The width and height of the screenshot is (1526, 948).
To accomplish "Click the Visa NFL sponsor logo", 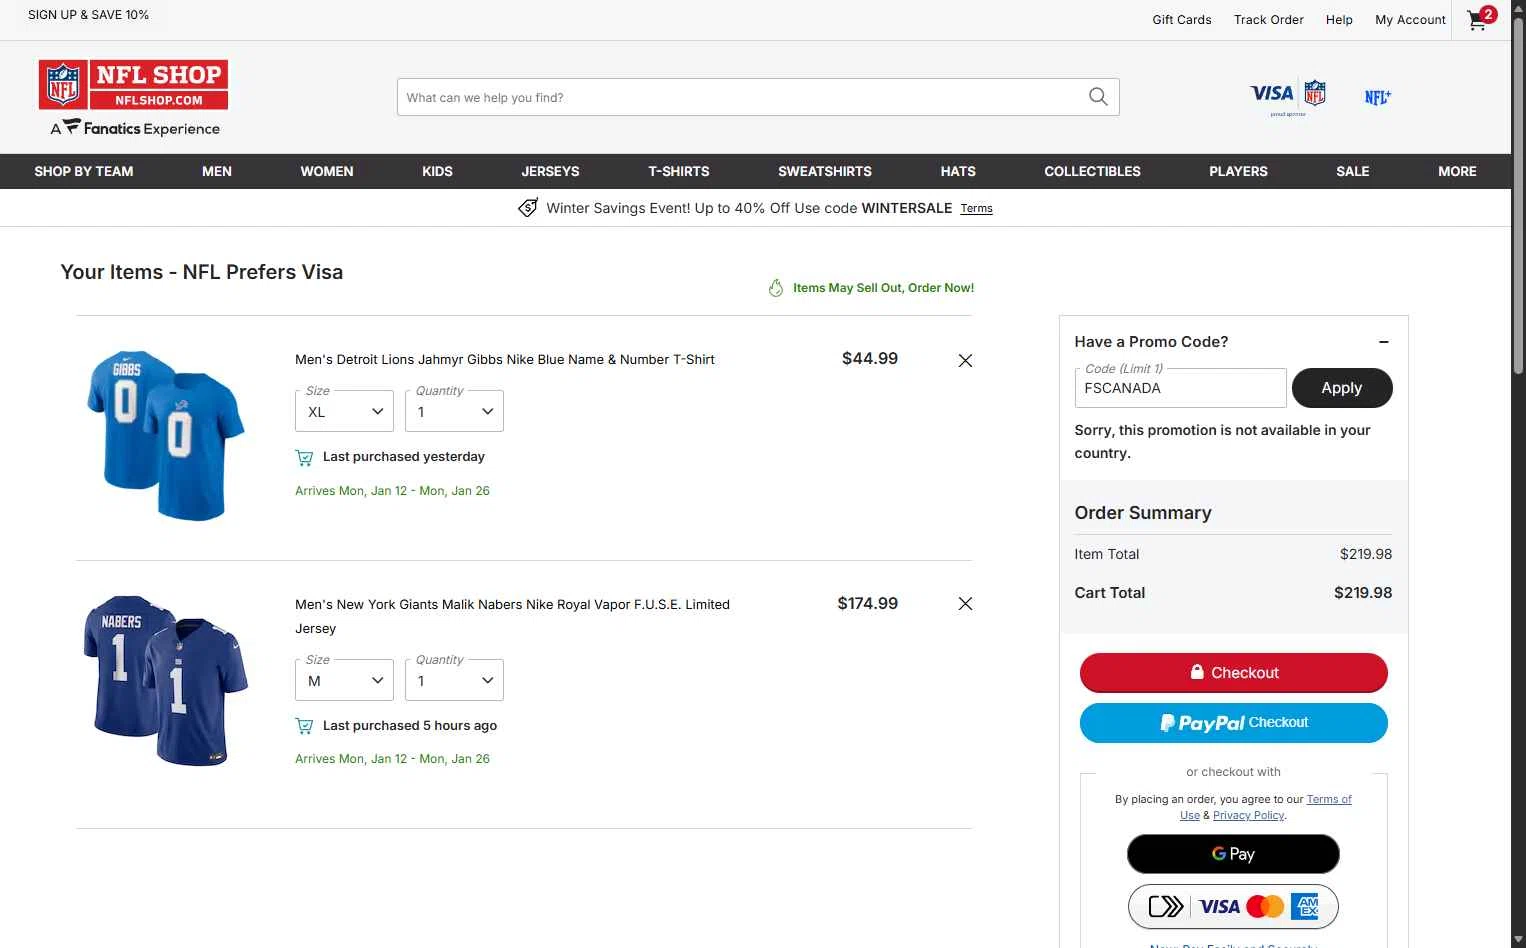I will 1288,96.
